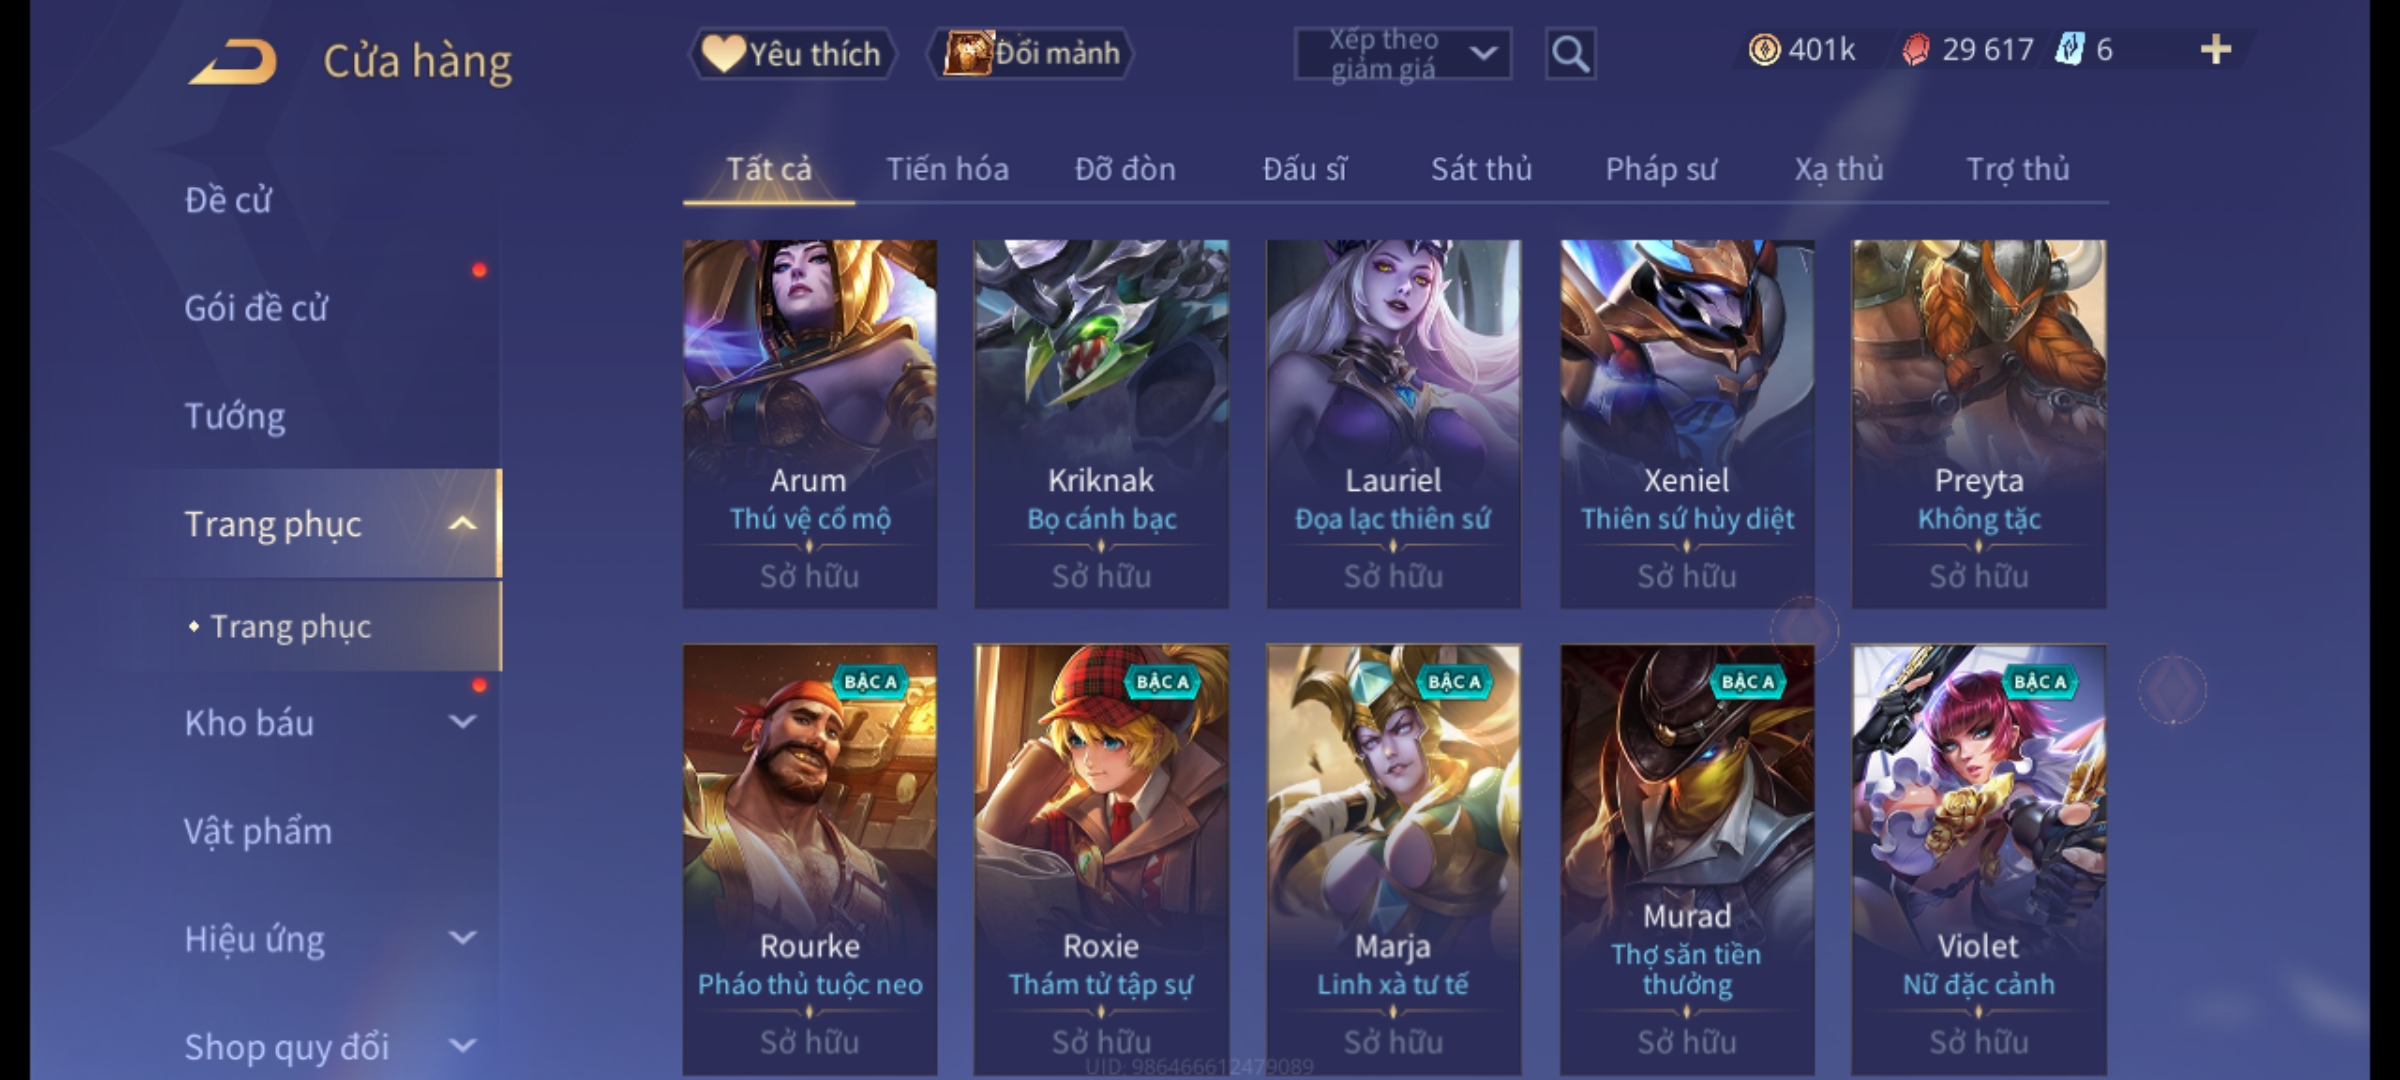This screenshot has width=2400, height=1080.
Task: Open the Xếp theo giảm giá dropdown
Action: (1402, 54)
